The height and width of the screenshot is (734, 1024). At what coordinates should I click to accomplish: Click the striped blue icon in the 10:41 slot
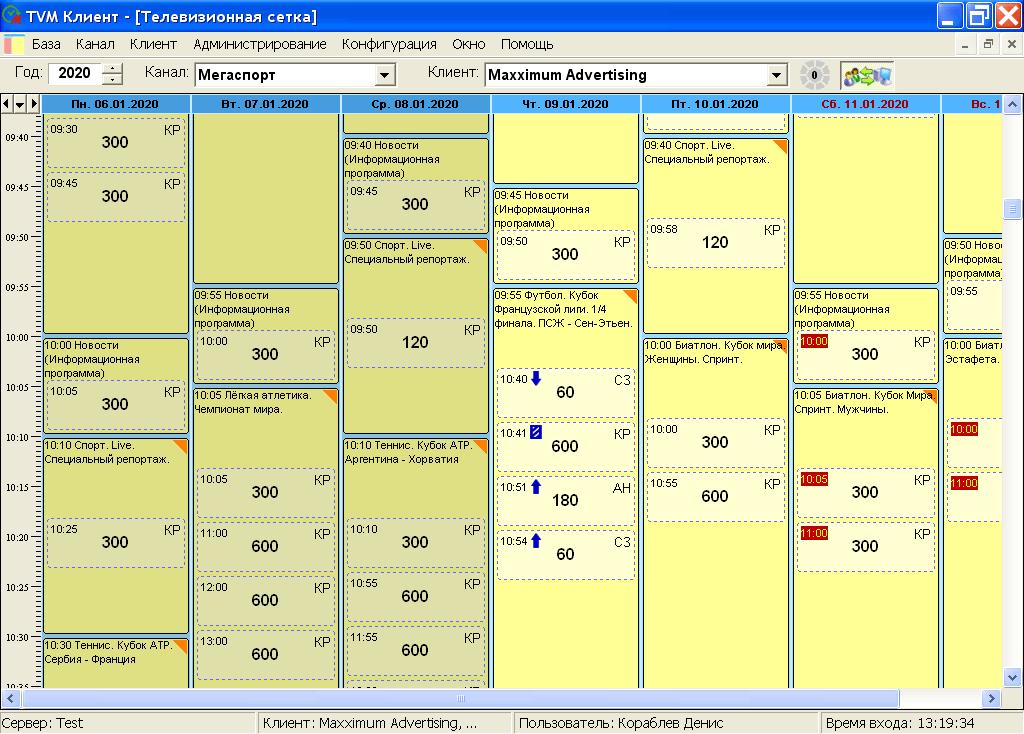[x=536, y=432]
